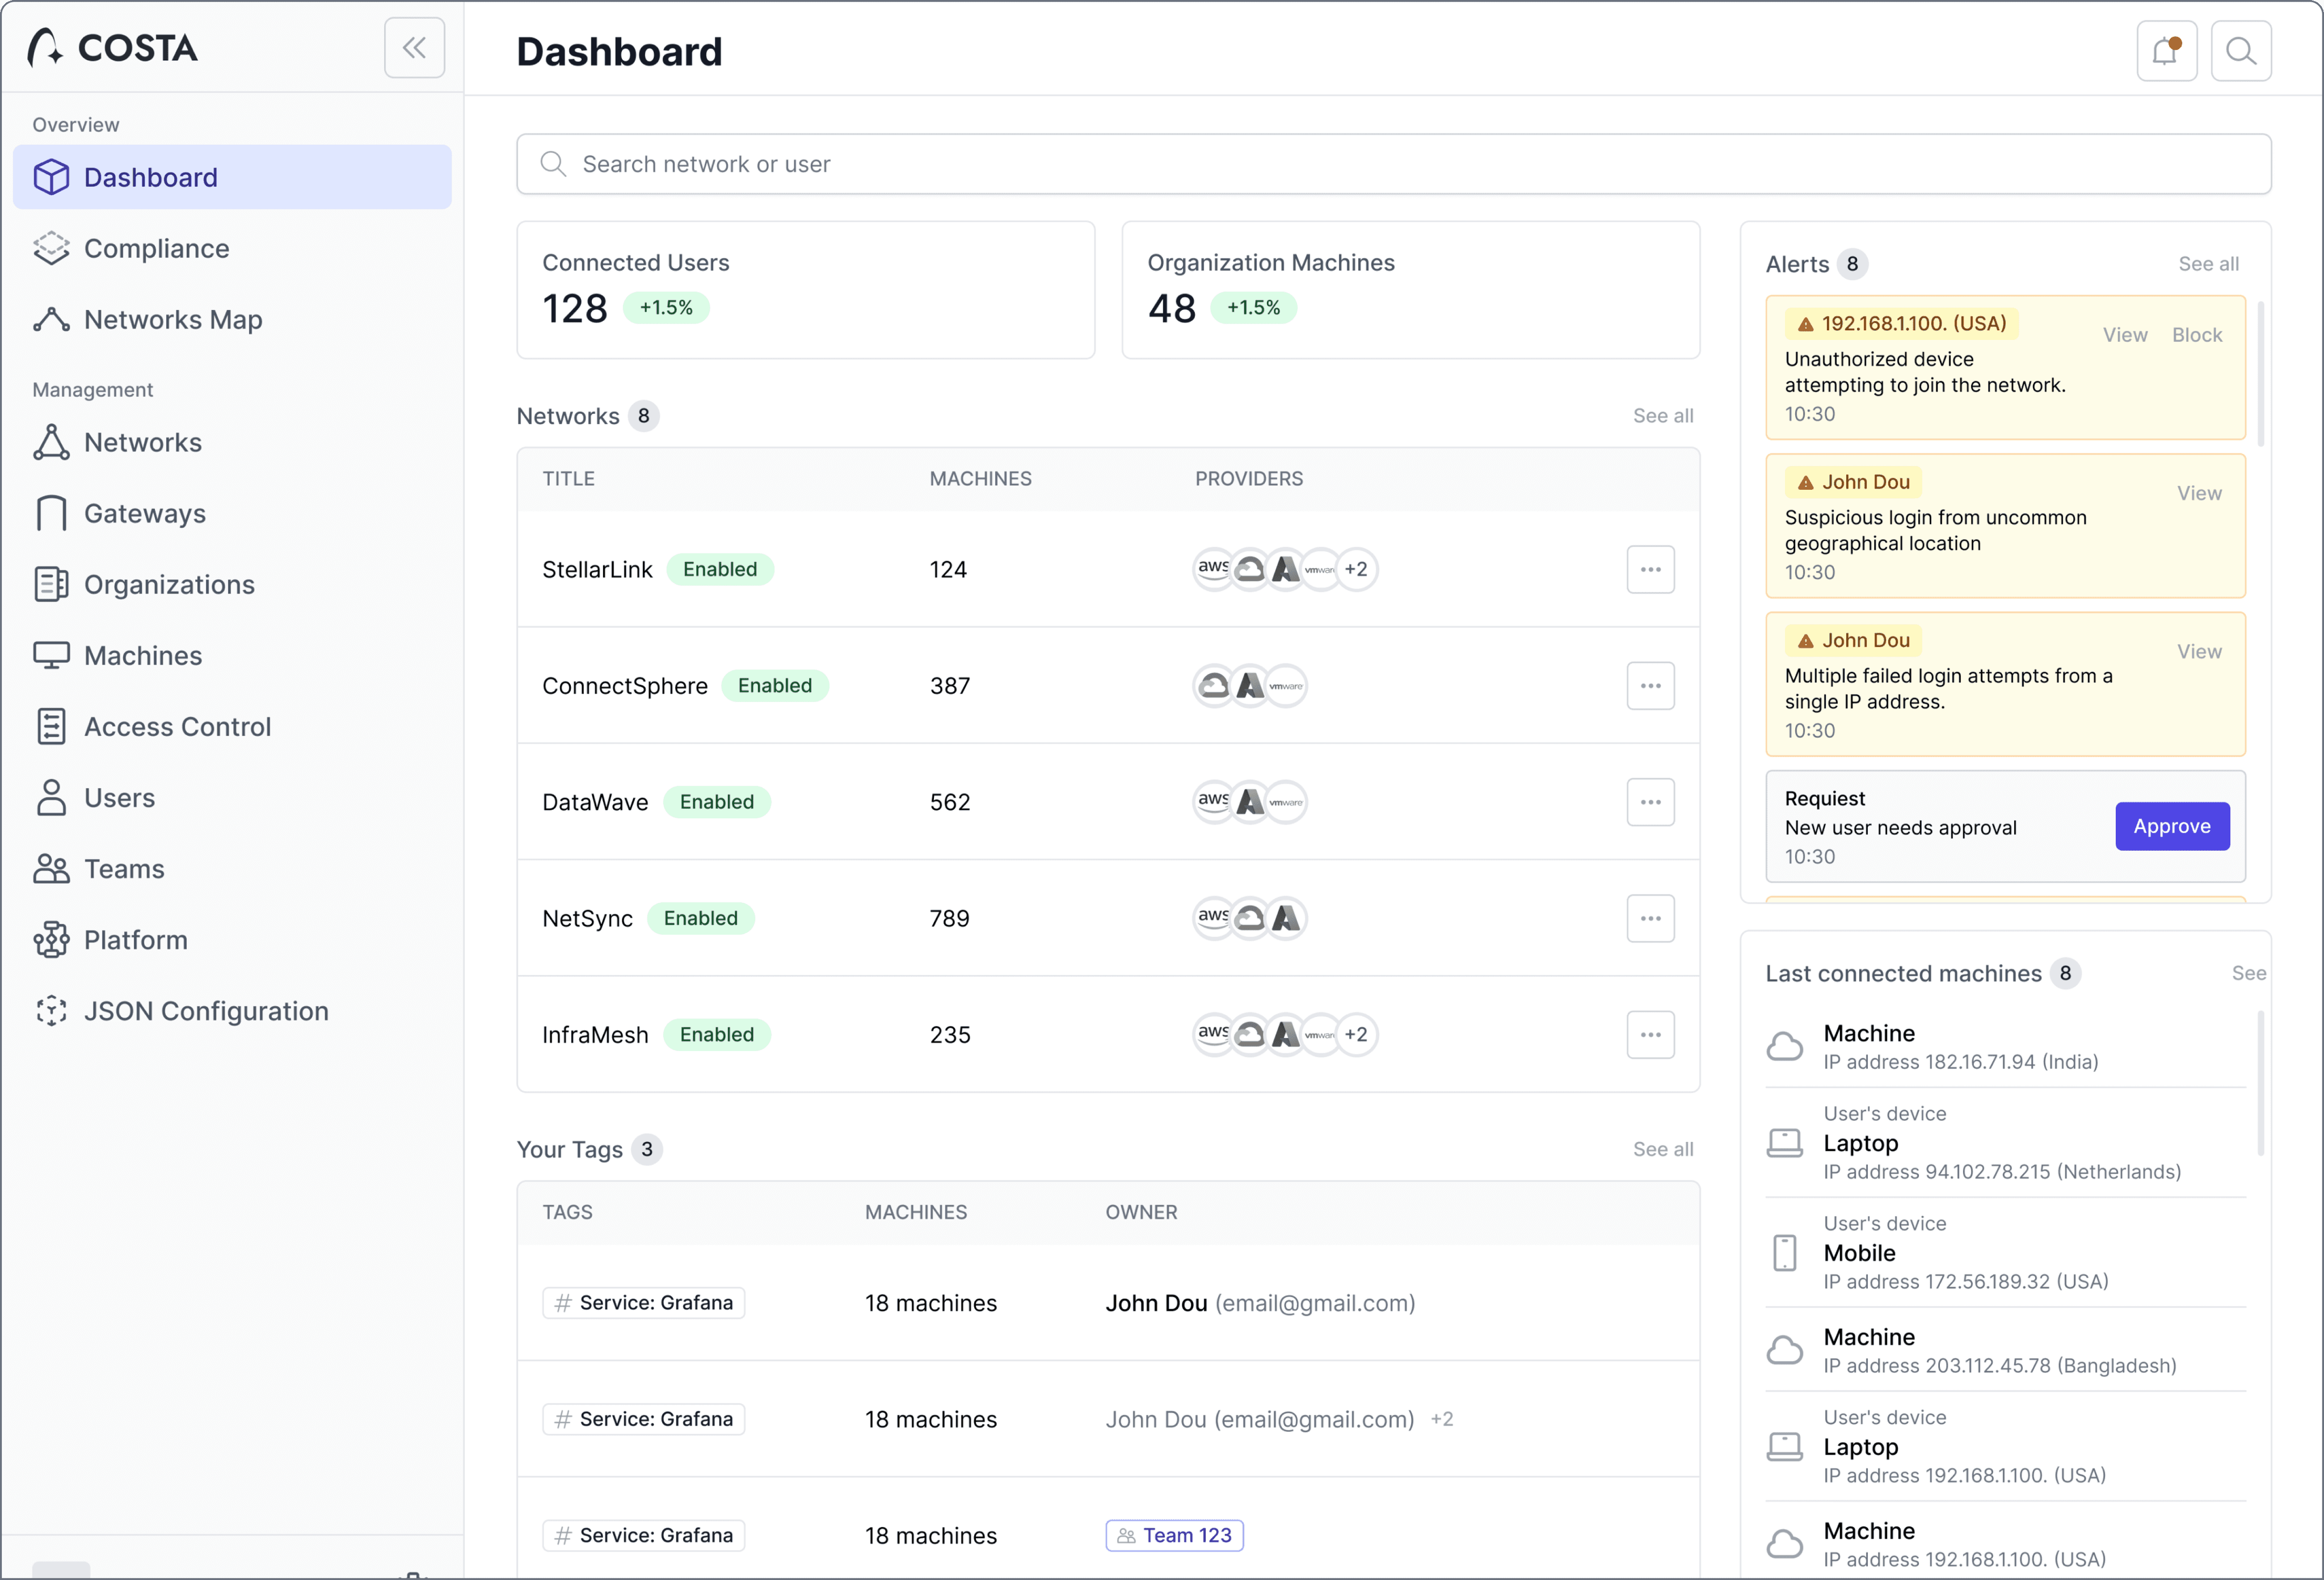Image resolution: width=2324 pixels, height=1580 pixels.
Task: View the suspicious login alert
Action: [x=2199, y=493]
